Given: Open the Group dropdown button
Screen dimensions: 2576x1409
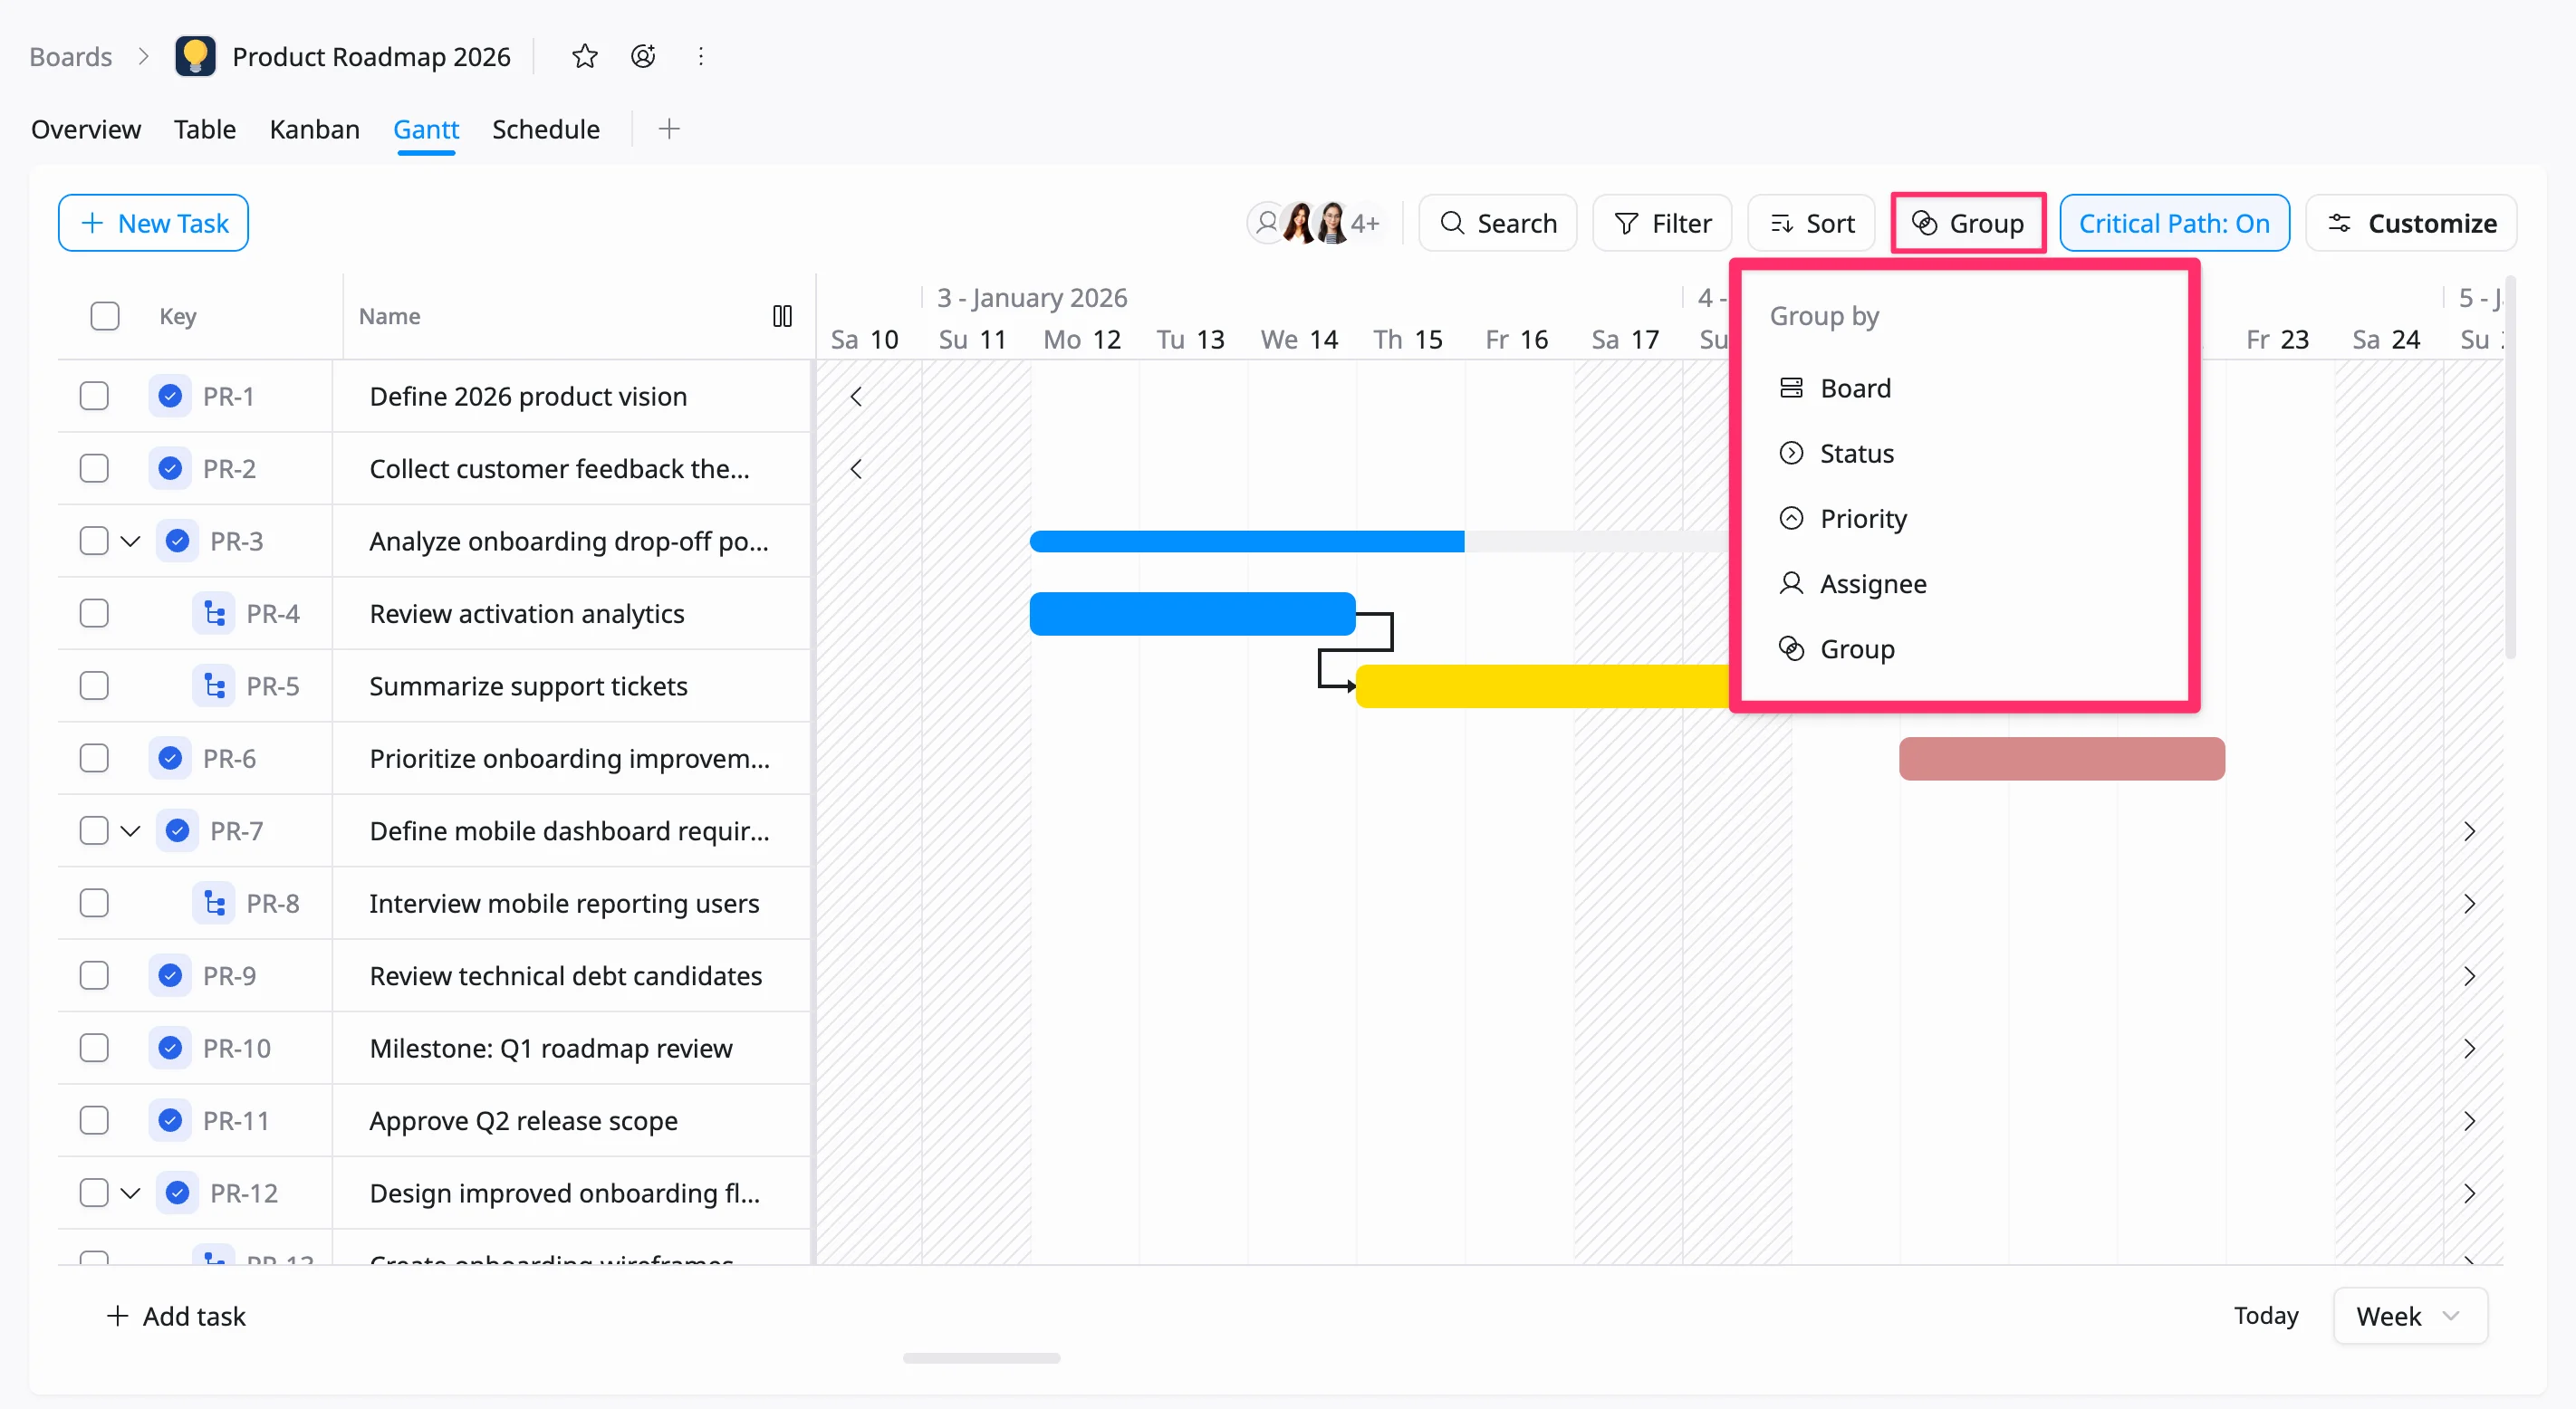Looking at the screenshot, I should pos(1968,223).
